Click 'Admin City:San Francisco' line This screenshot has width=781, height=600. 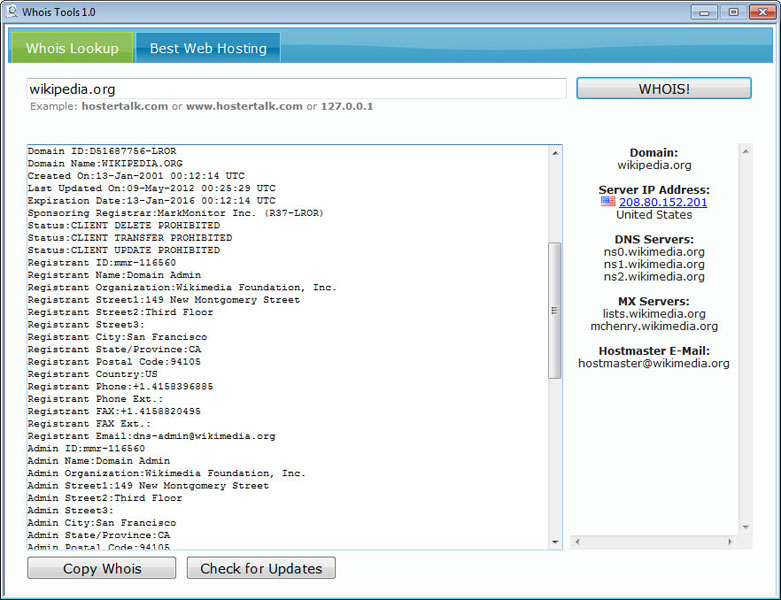[102, 523]
